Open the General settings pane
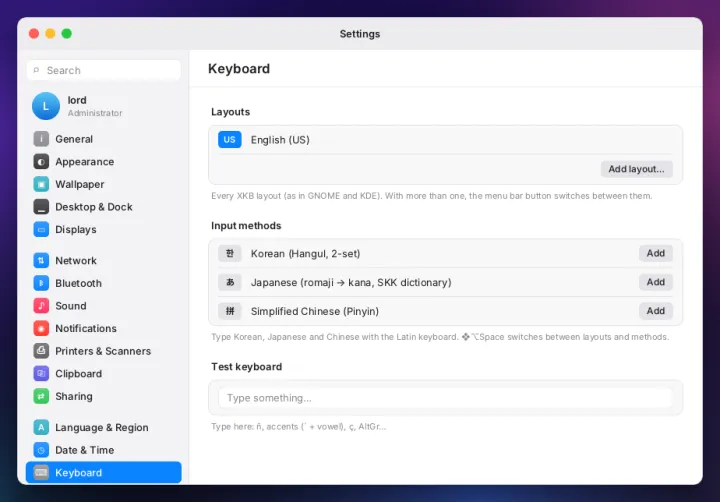 coord(104,139)
